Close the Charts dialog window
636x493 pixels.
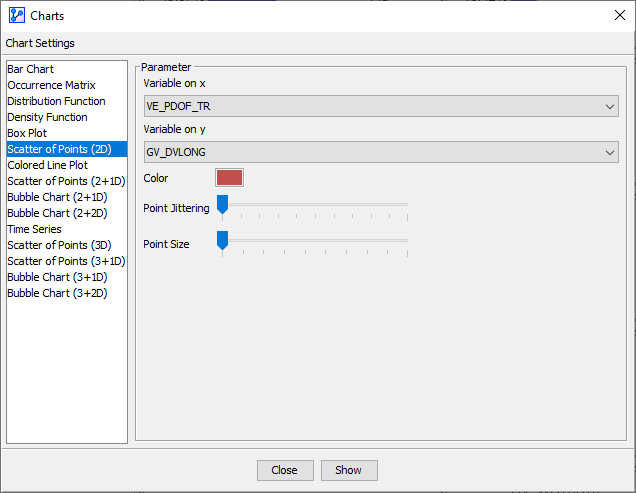(x=619, y=16)
